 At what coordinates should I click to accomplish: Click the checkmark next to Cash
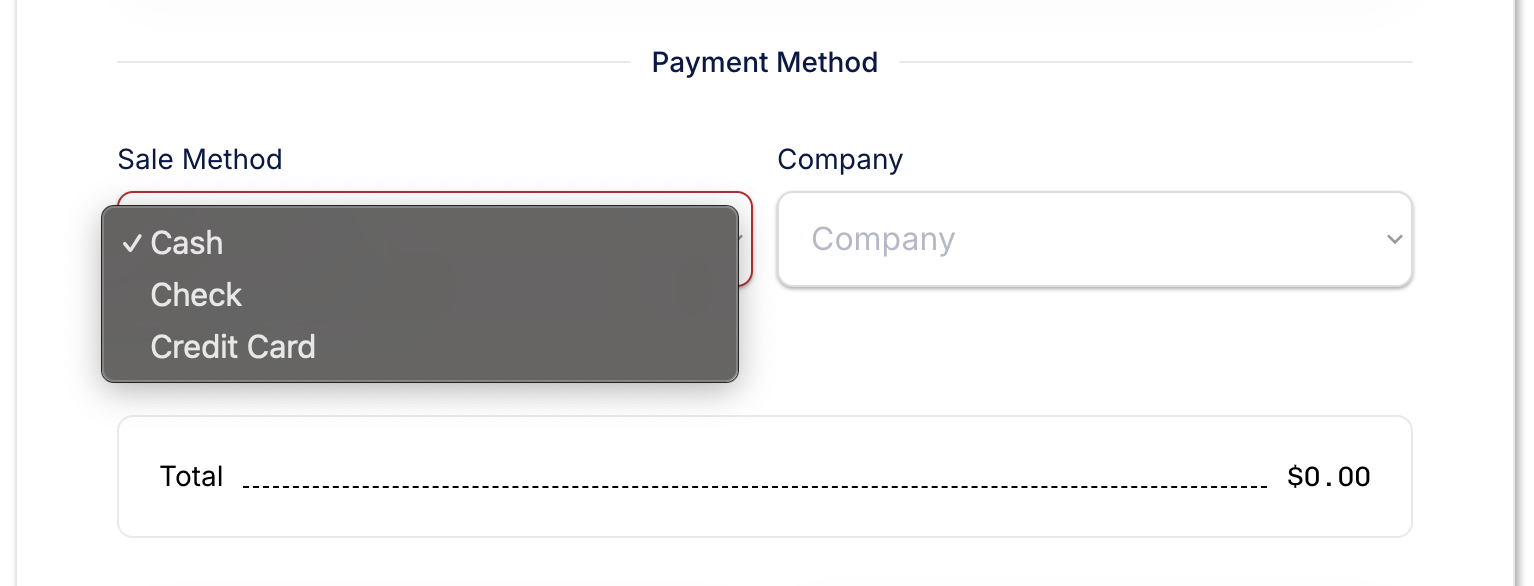point(131,242)
